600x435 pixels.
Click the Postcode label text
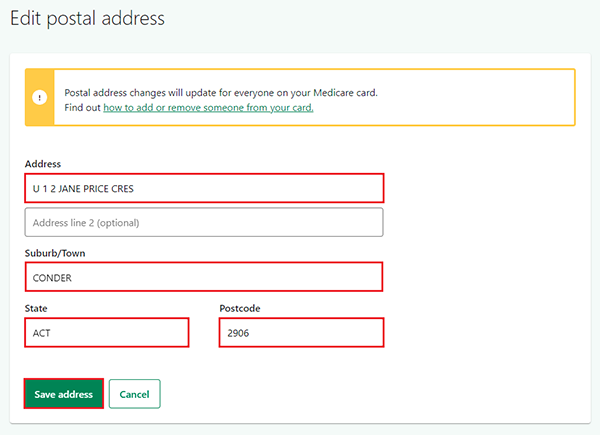(x=240, y=308)
